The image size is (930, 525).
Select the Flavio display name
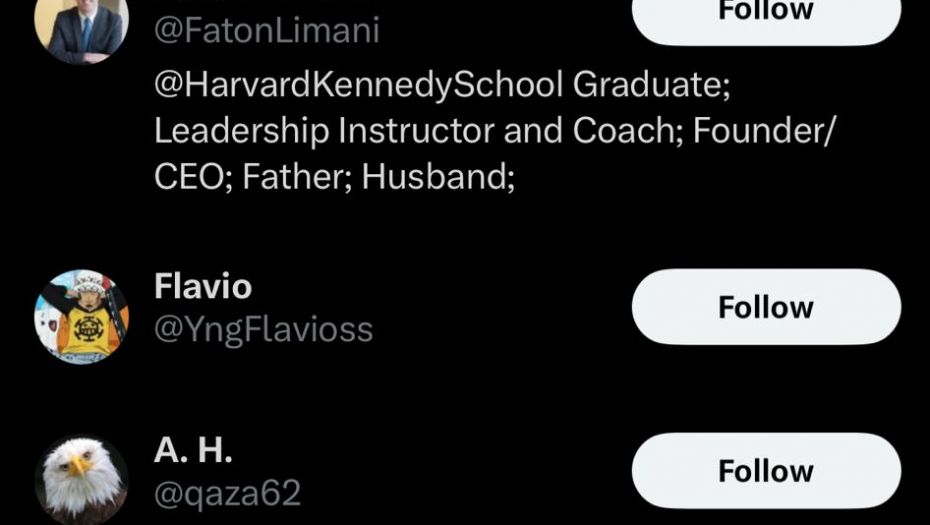pyautogui.click(x=203, y=287)
